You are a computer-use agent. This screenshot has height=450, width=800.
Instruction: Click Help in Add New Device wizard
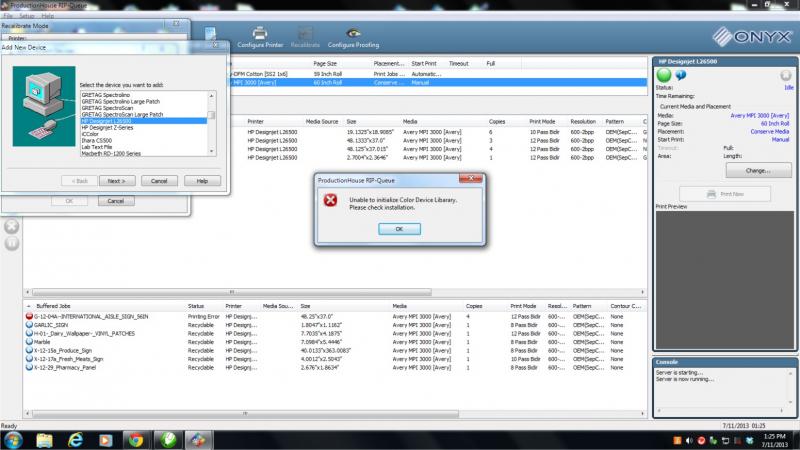click(202, 181)
